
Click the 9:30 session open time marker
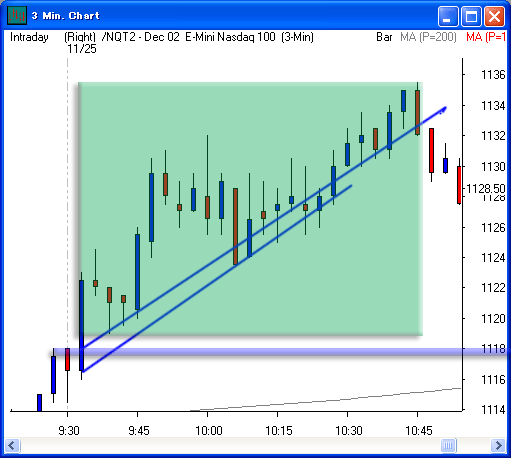(69, 431)
